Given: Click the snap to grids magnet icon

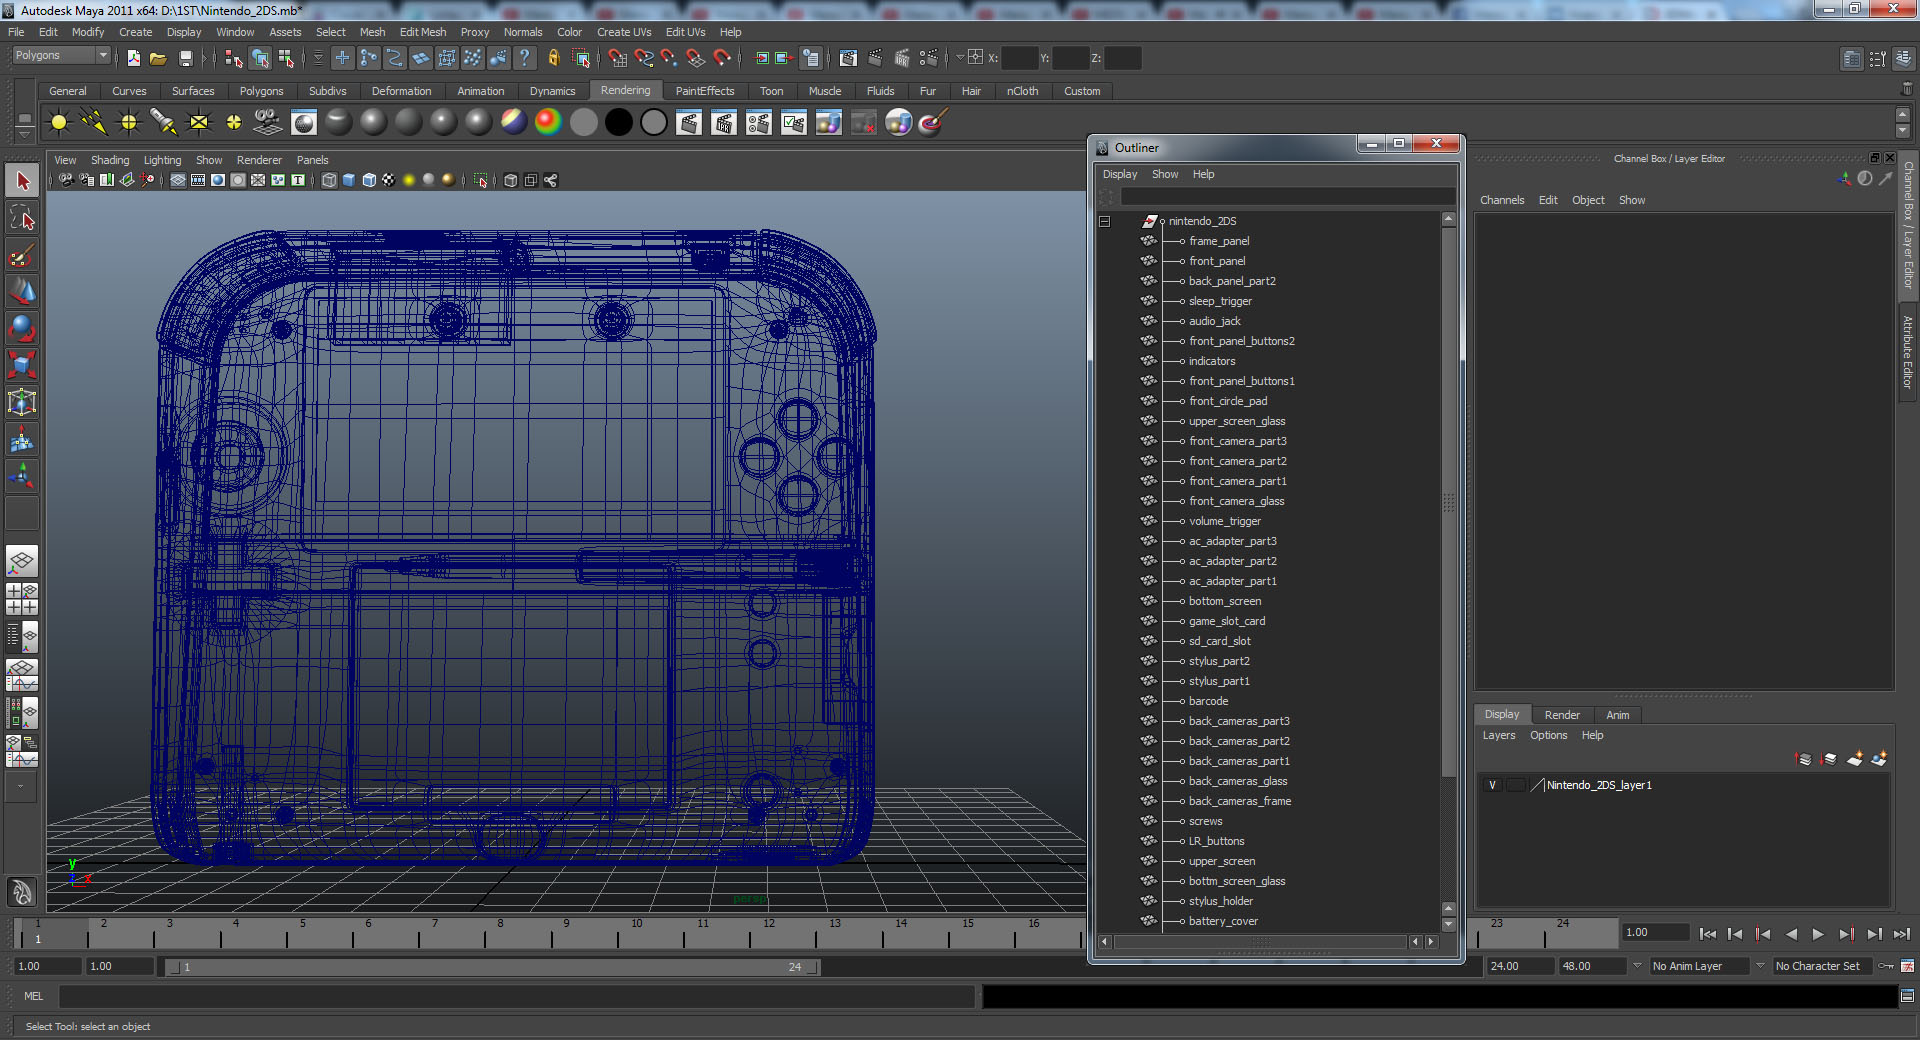Looking at the screenshot, I should (x=618, y=58).
